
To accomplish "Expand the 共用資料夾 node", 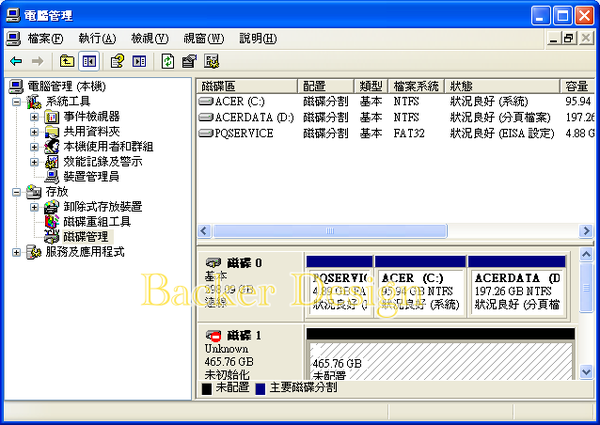I will click(34, 132).
